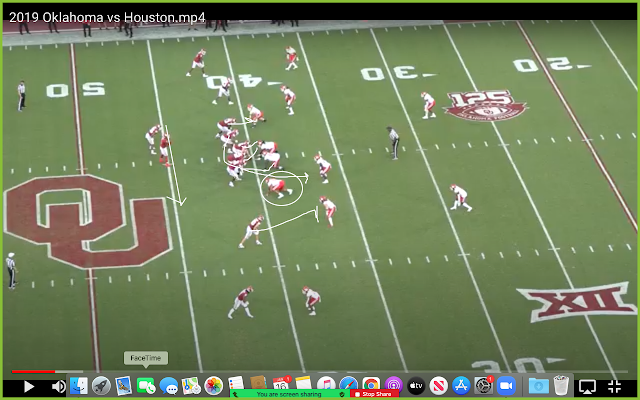The width and height of the screenshot is (640, 400).
Task: Click the video title '2019 Oklahoma vs Houston.mp4'
Action: pos(107,18)
